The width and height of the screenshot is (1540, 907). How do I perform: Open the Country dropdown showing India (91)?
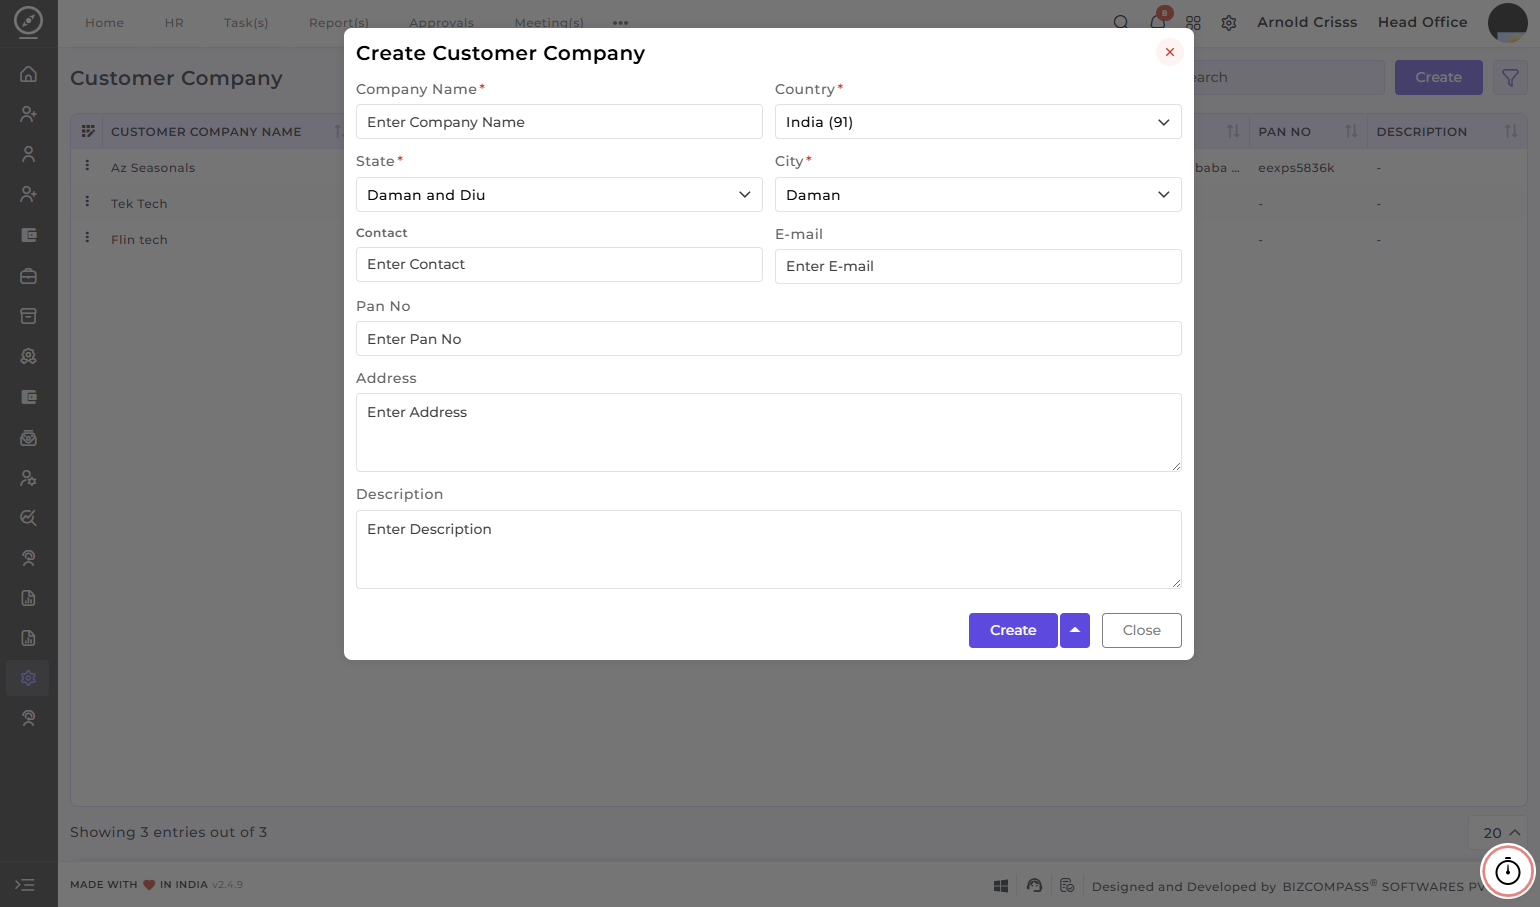coord(978,122)
